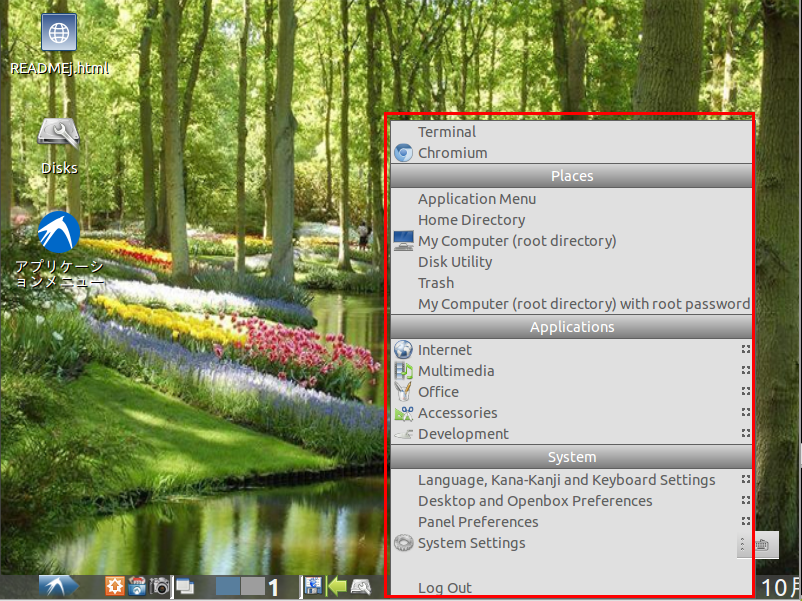
Task: Open My Computer with root password
Action: click(571, 304)
